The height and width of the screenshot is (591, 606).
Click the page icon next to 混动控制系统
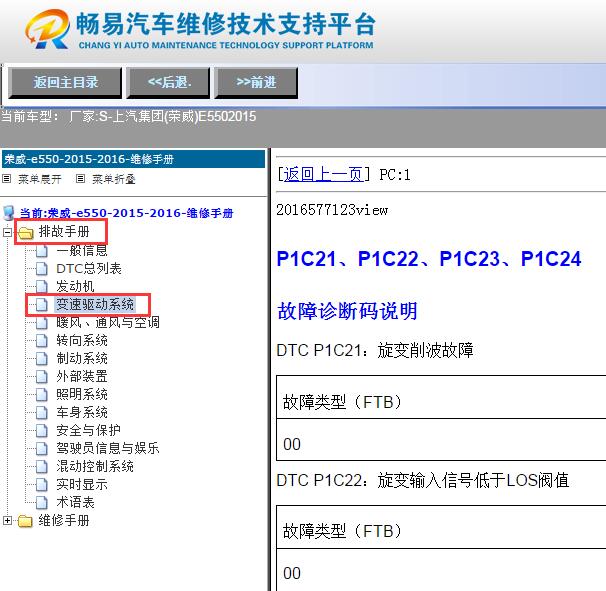tap(41, 466)
